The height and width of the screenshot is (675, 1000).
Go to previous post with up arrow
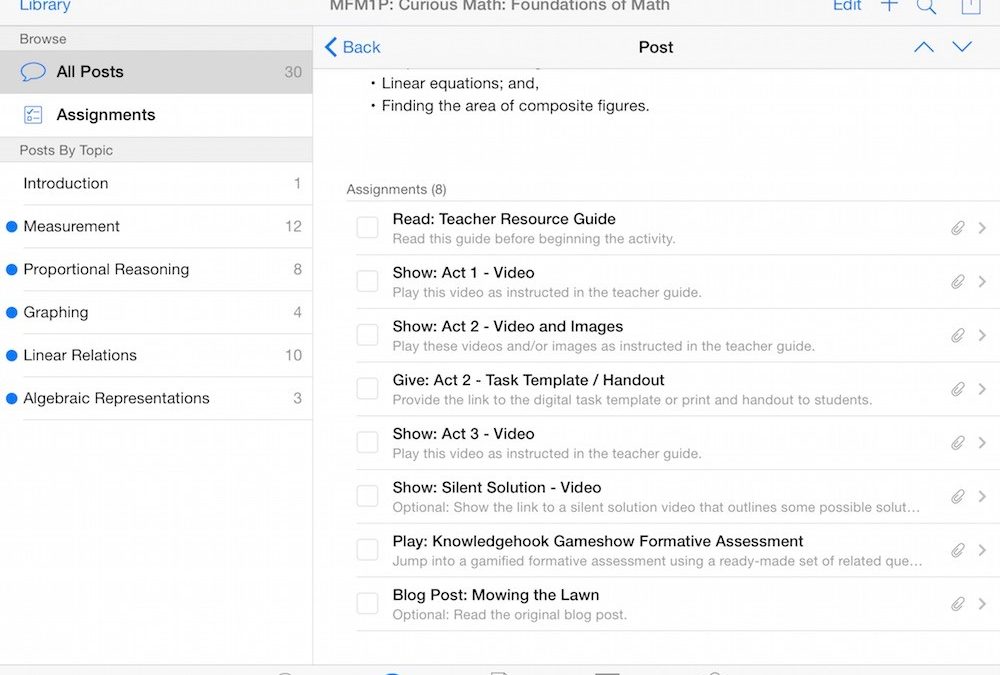pyautogui.click(x=924, y=47)
